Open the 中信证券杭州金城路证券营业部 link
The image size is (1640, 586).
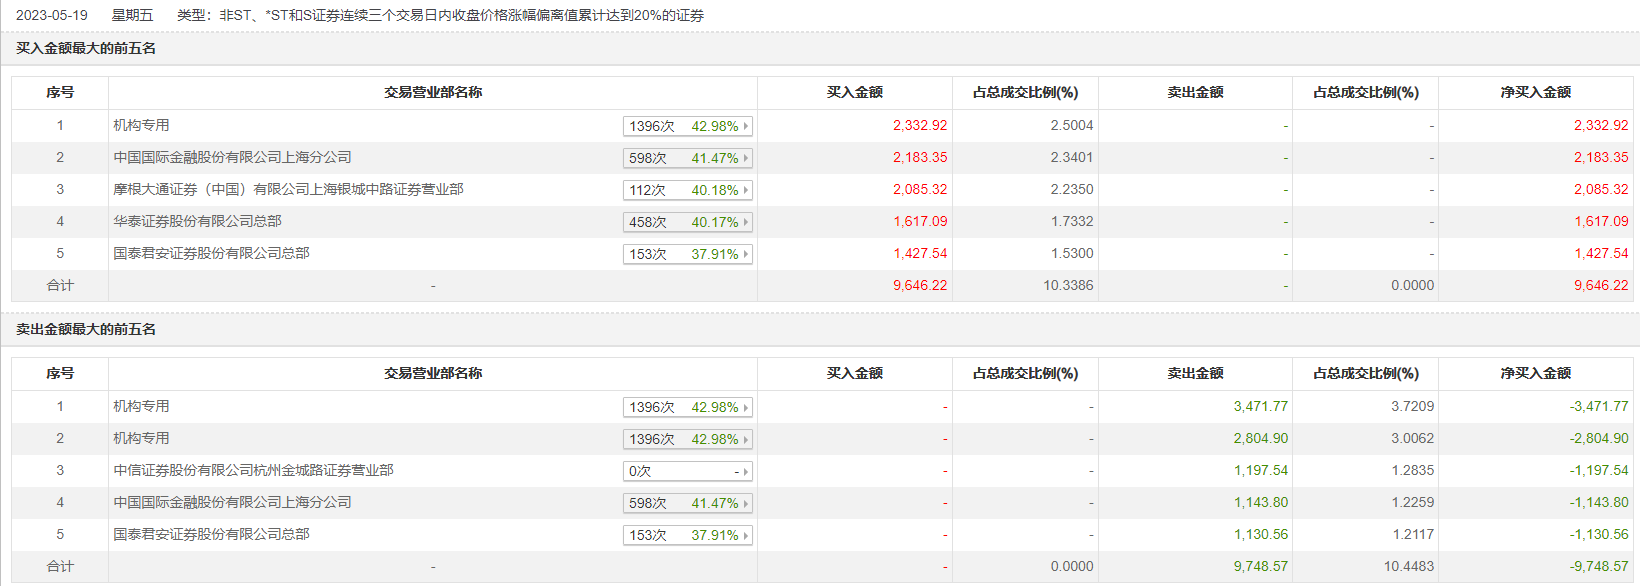pyautogui.click(x=253, y=470)
